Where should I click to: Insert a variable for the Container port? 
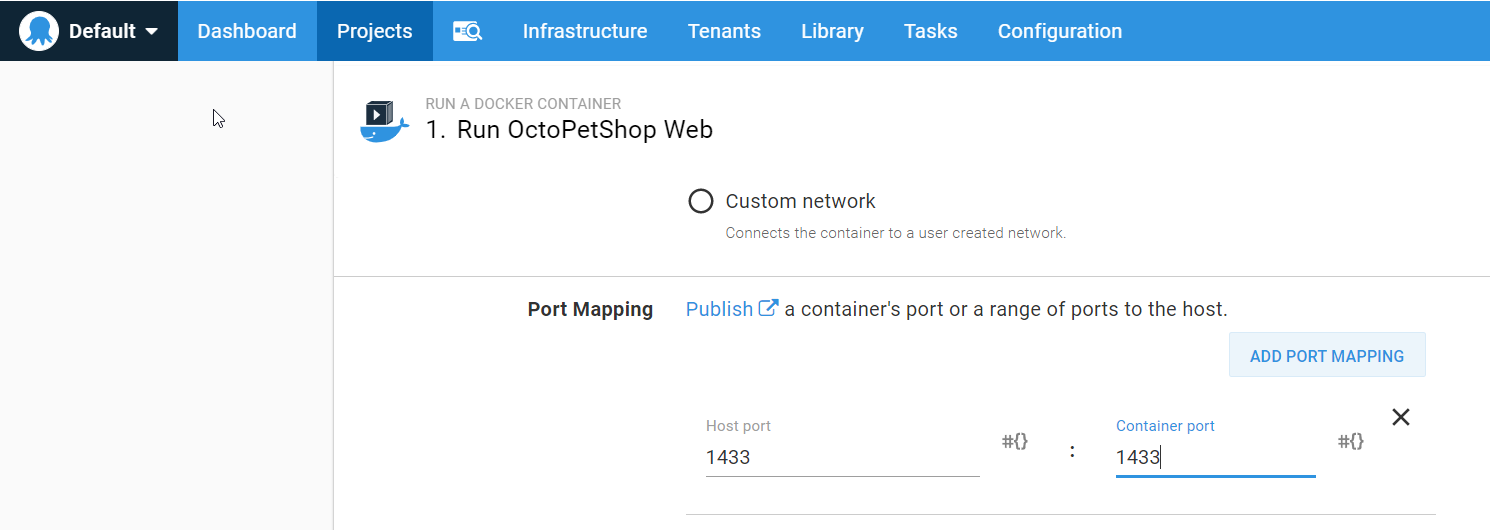[x=1351, y=441]
